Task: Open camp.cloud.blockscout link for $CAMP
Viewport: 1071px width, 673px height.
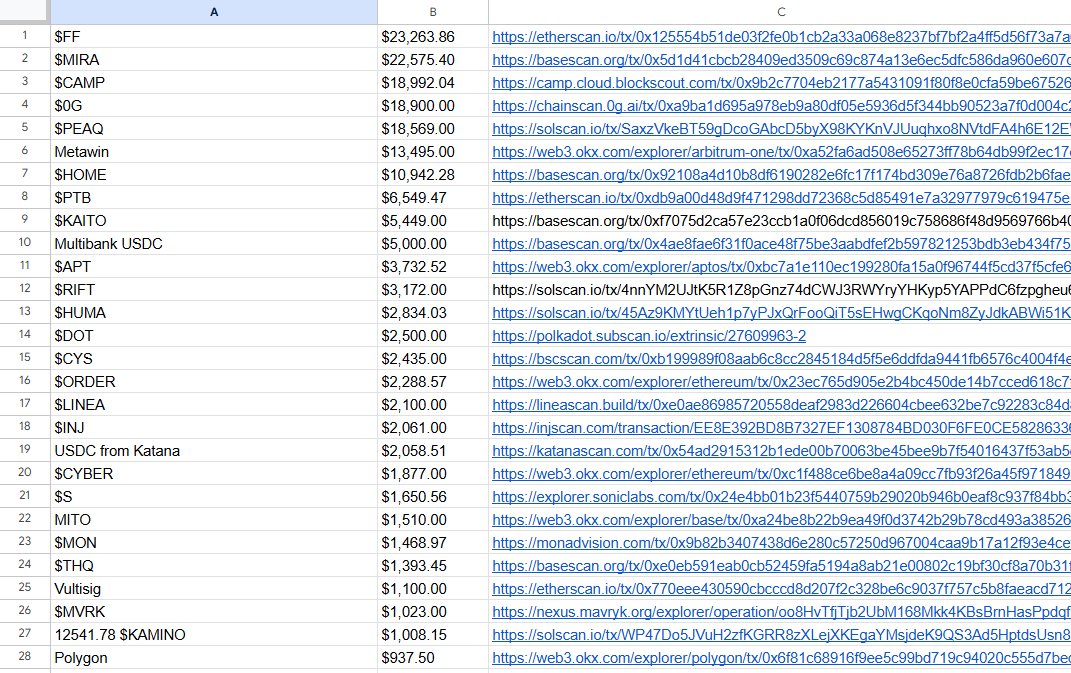Action: coord(781,83)
